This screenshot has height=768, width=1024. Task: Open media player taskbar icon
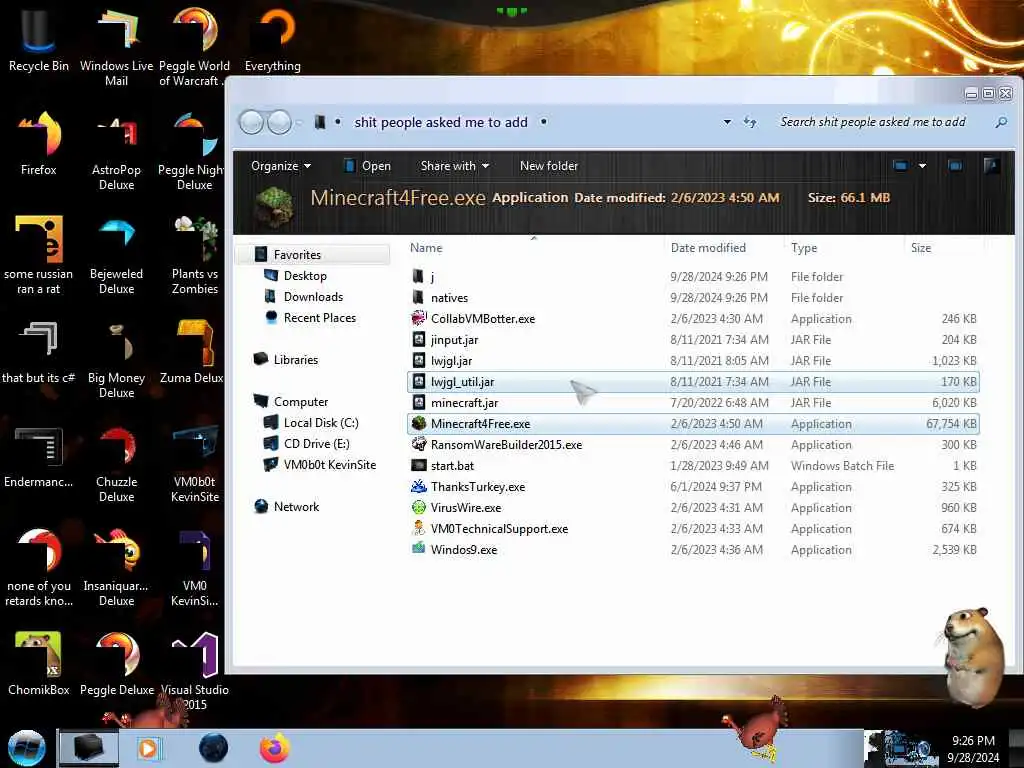pos(148,748)
